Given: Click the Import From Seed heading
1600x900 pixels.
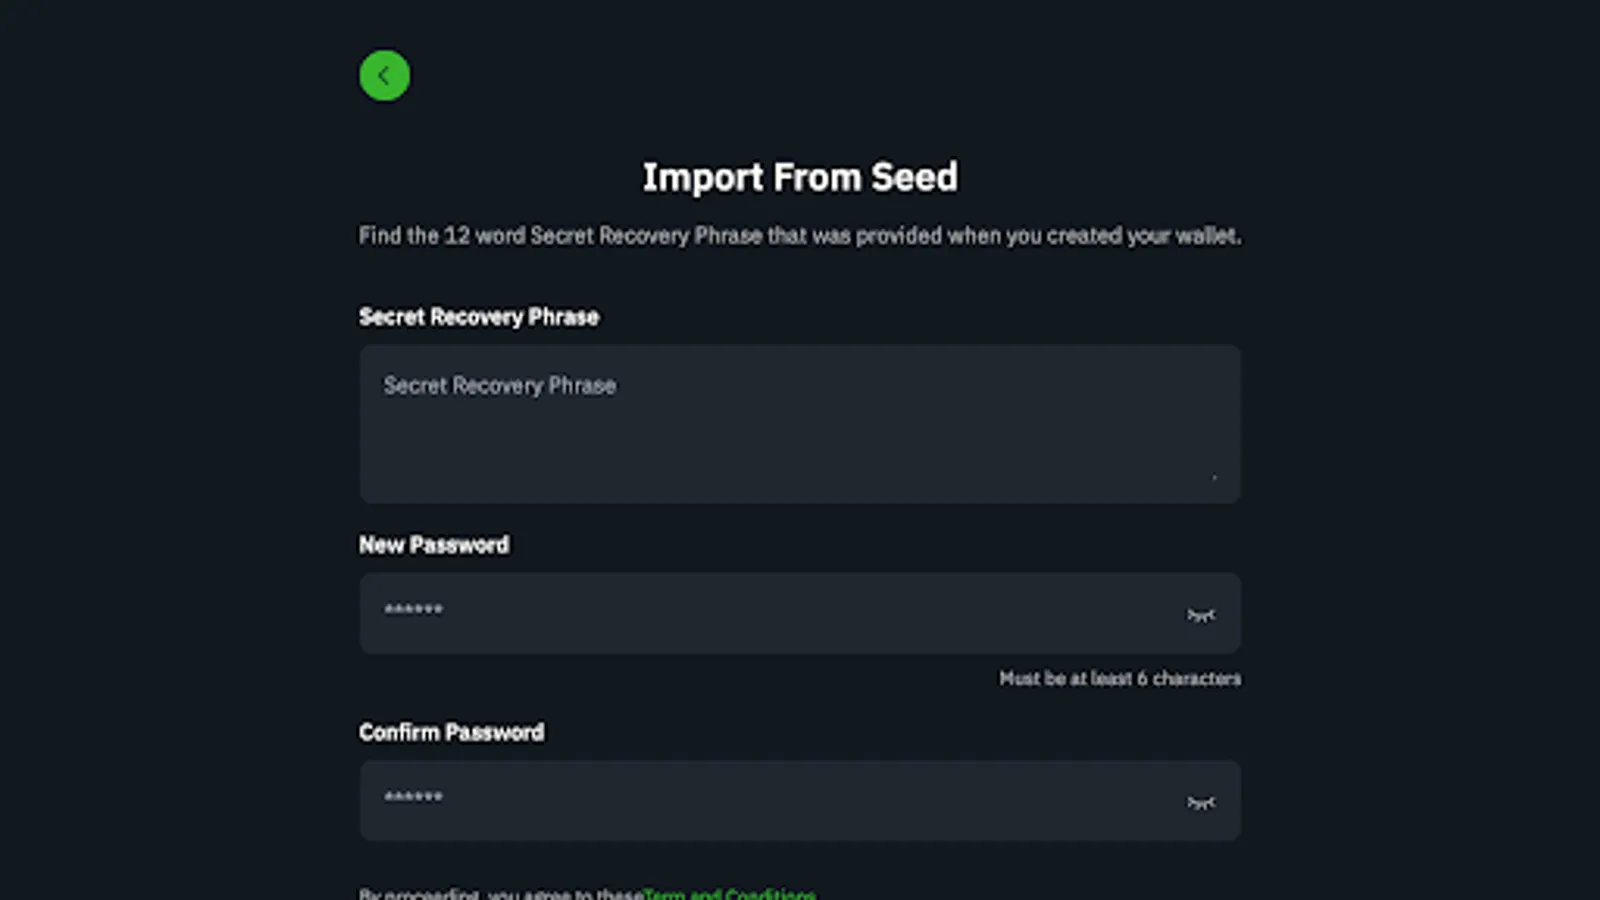Looking at the screenshot, I should pos(800,177).
